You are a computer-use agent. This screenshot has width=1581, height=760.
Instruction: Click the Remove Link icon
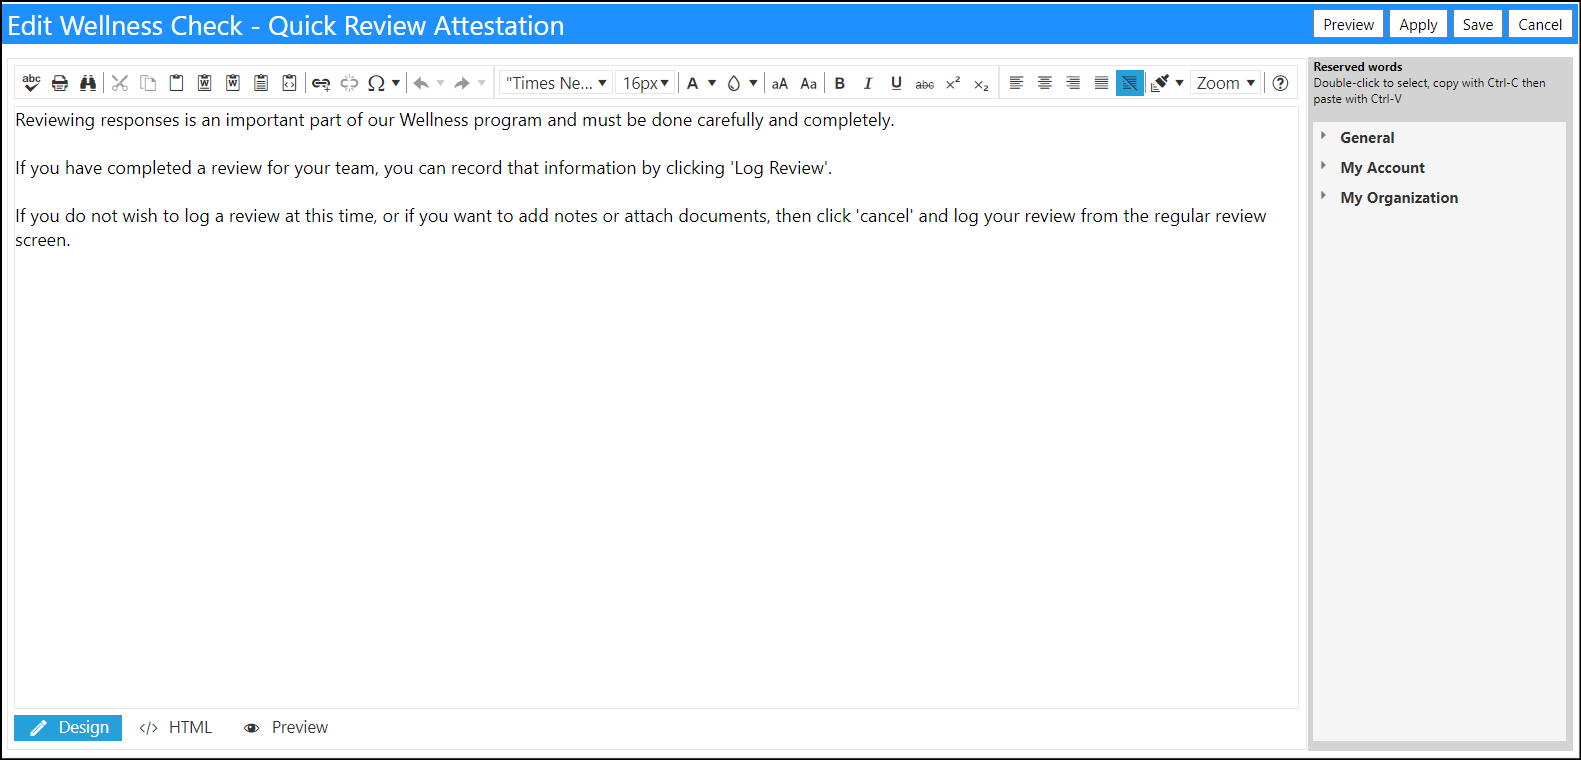pos(349,83)
